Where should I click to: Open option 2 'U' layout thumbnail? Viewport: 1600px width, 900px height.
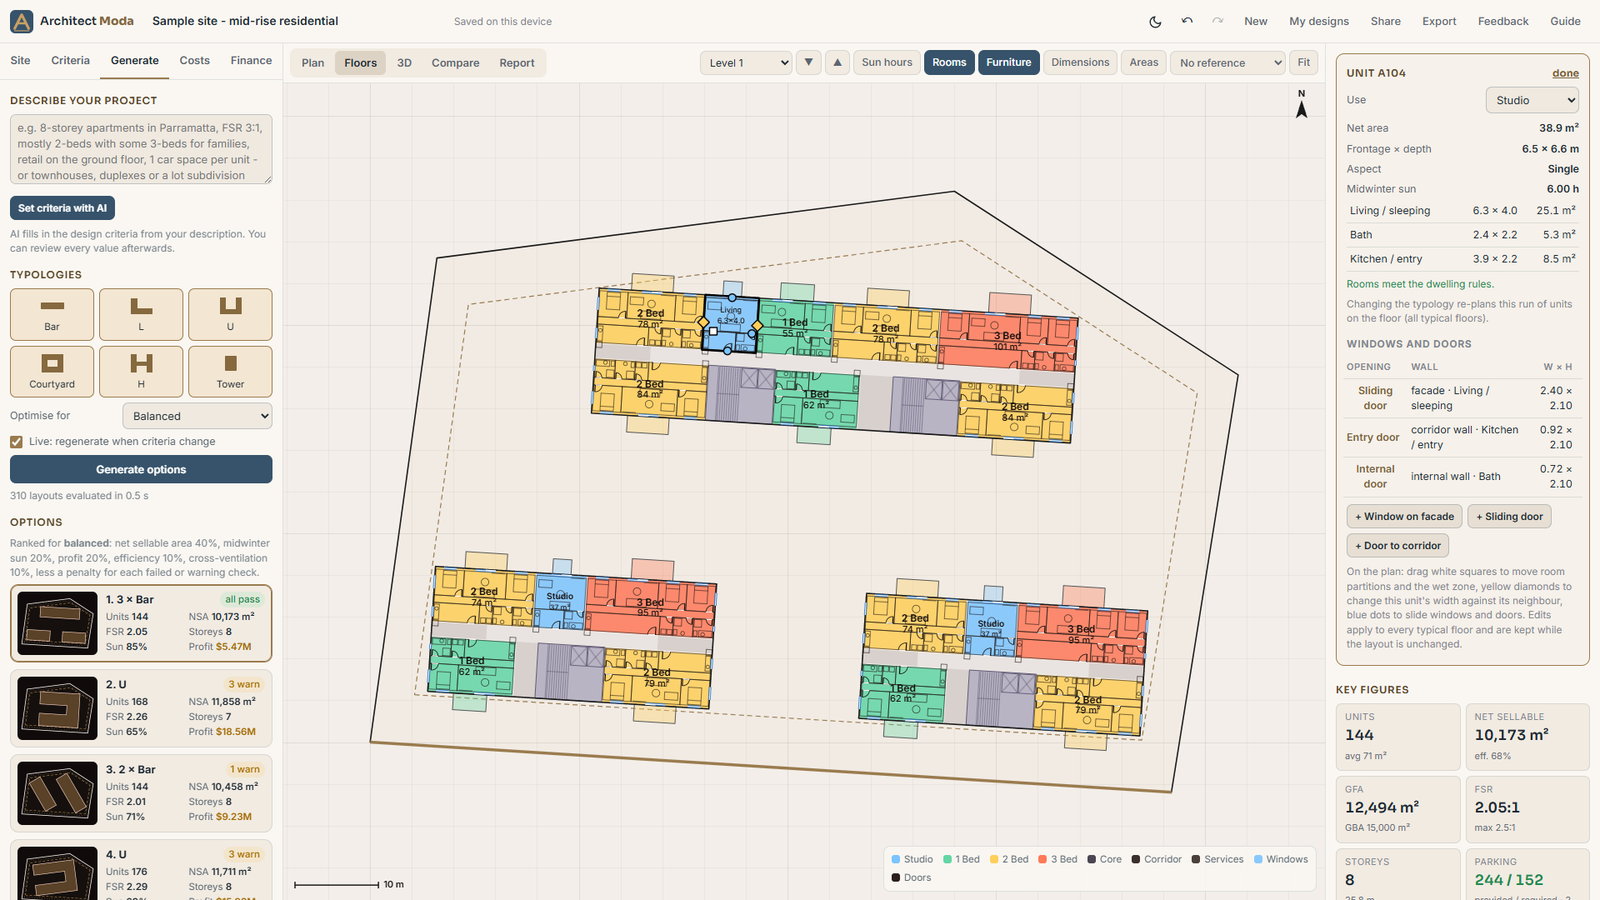[x=57, y=709]
